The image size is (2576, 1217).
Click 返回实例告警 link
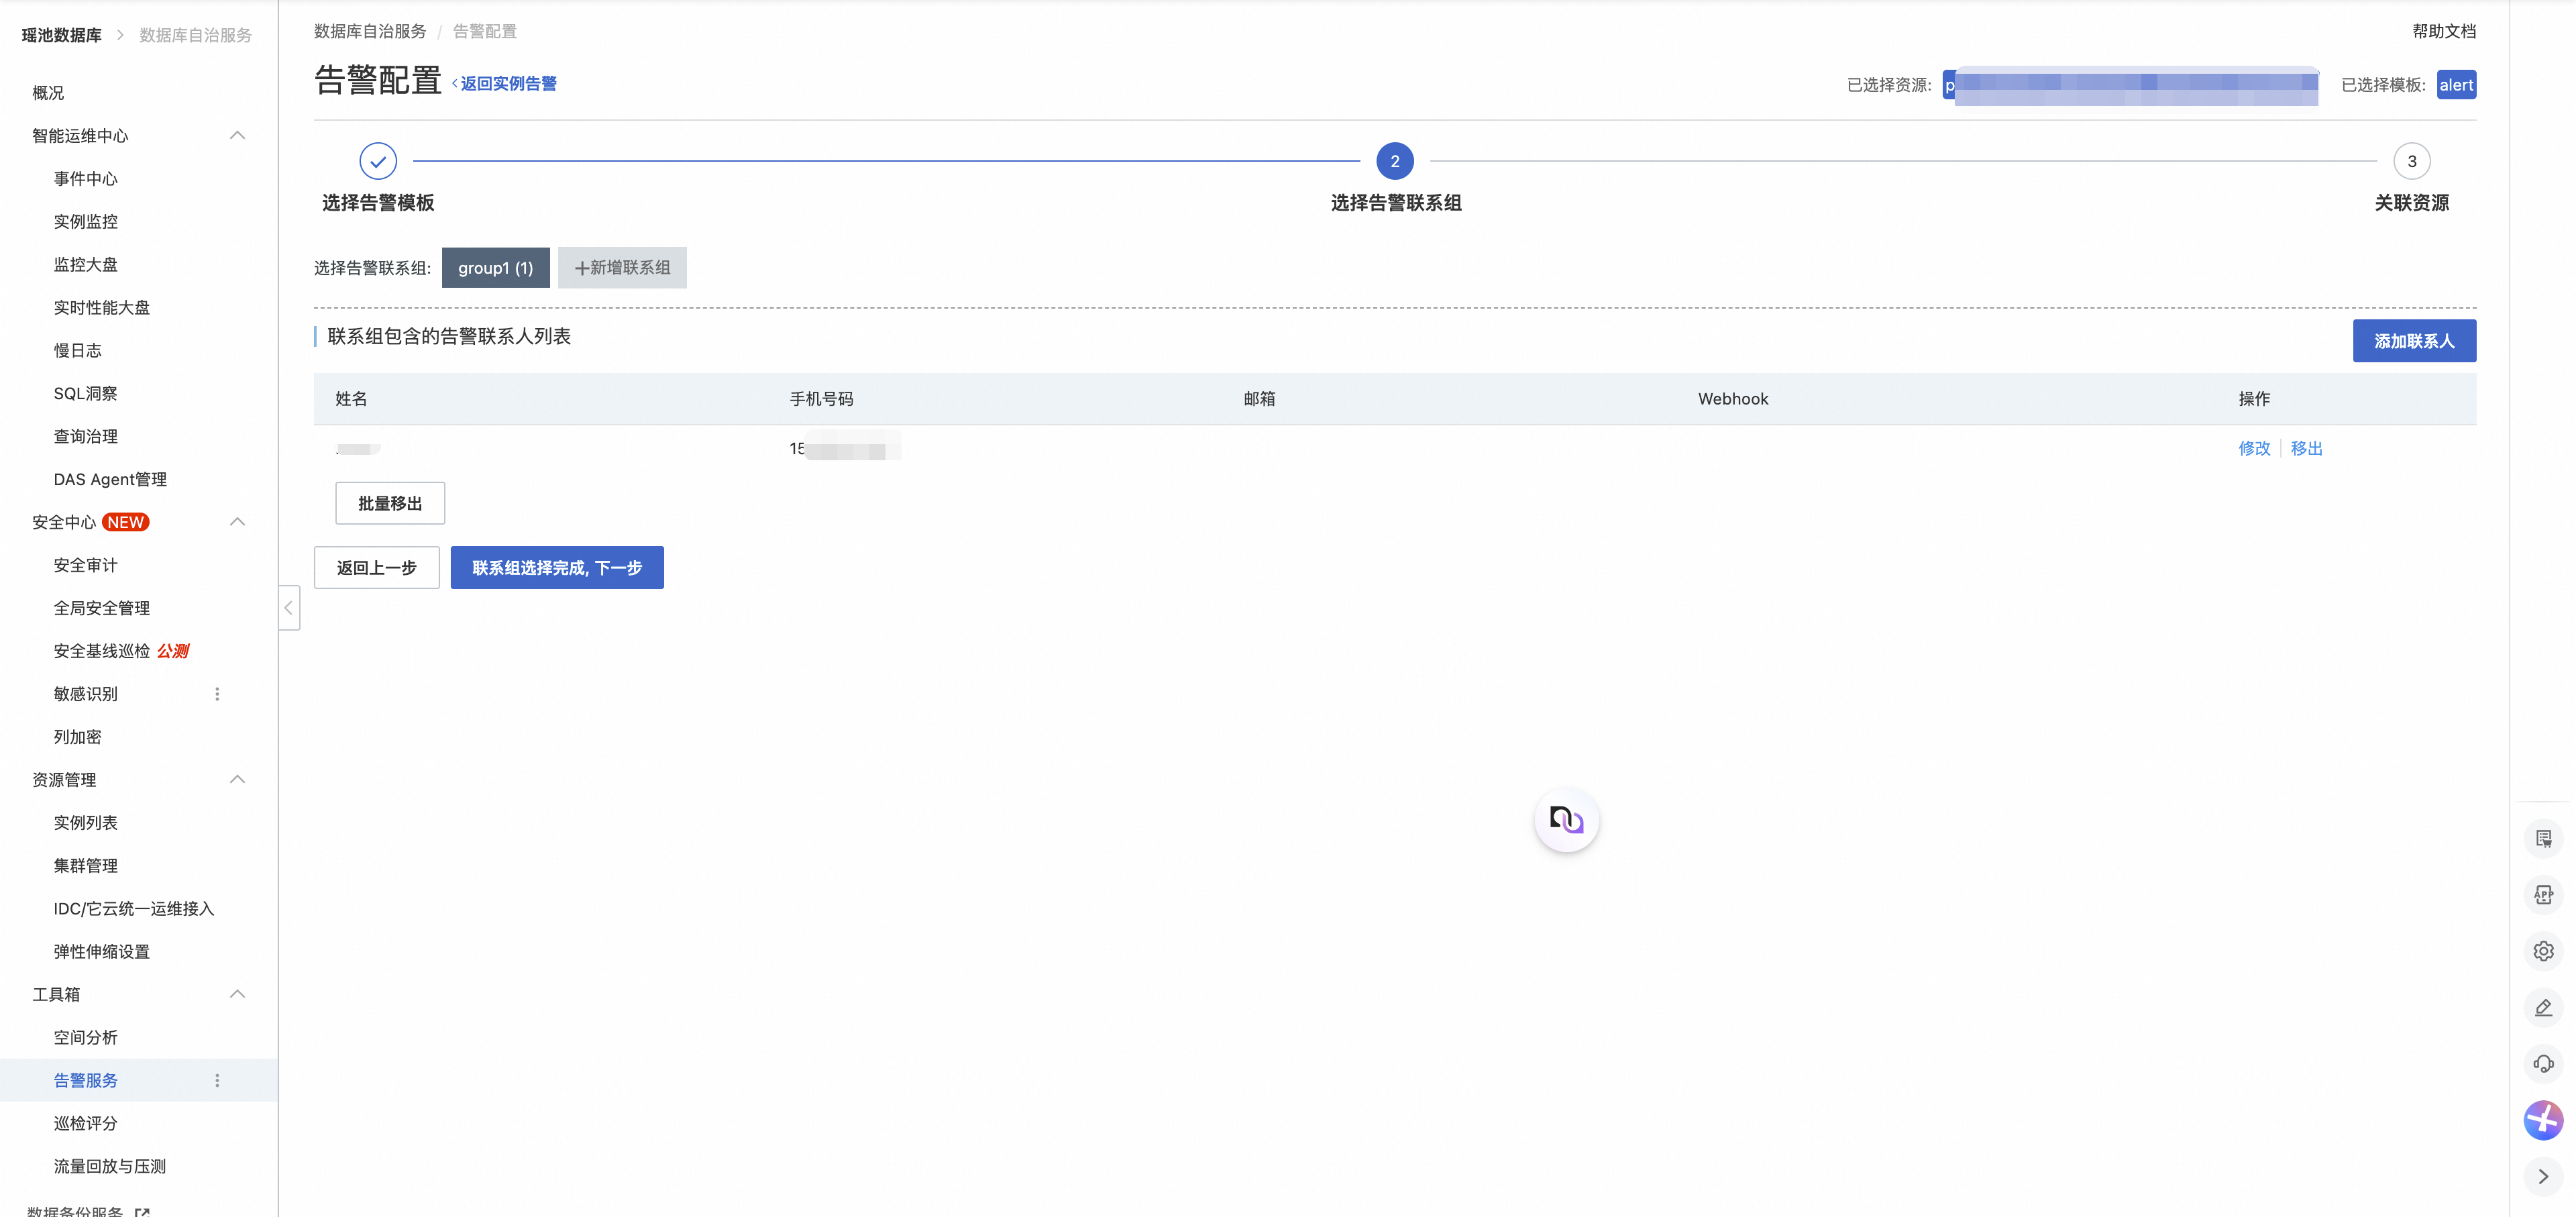click(x=507, y=84)
